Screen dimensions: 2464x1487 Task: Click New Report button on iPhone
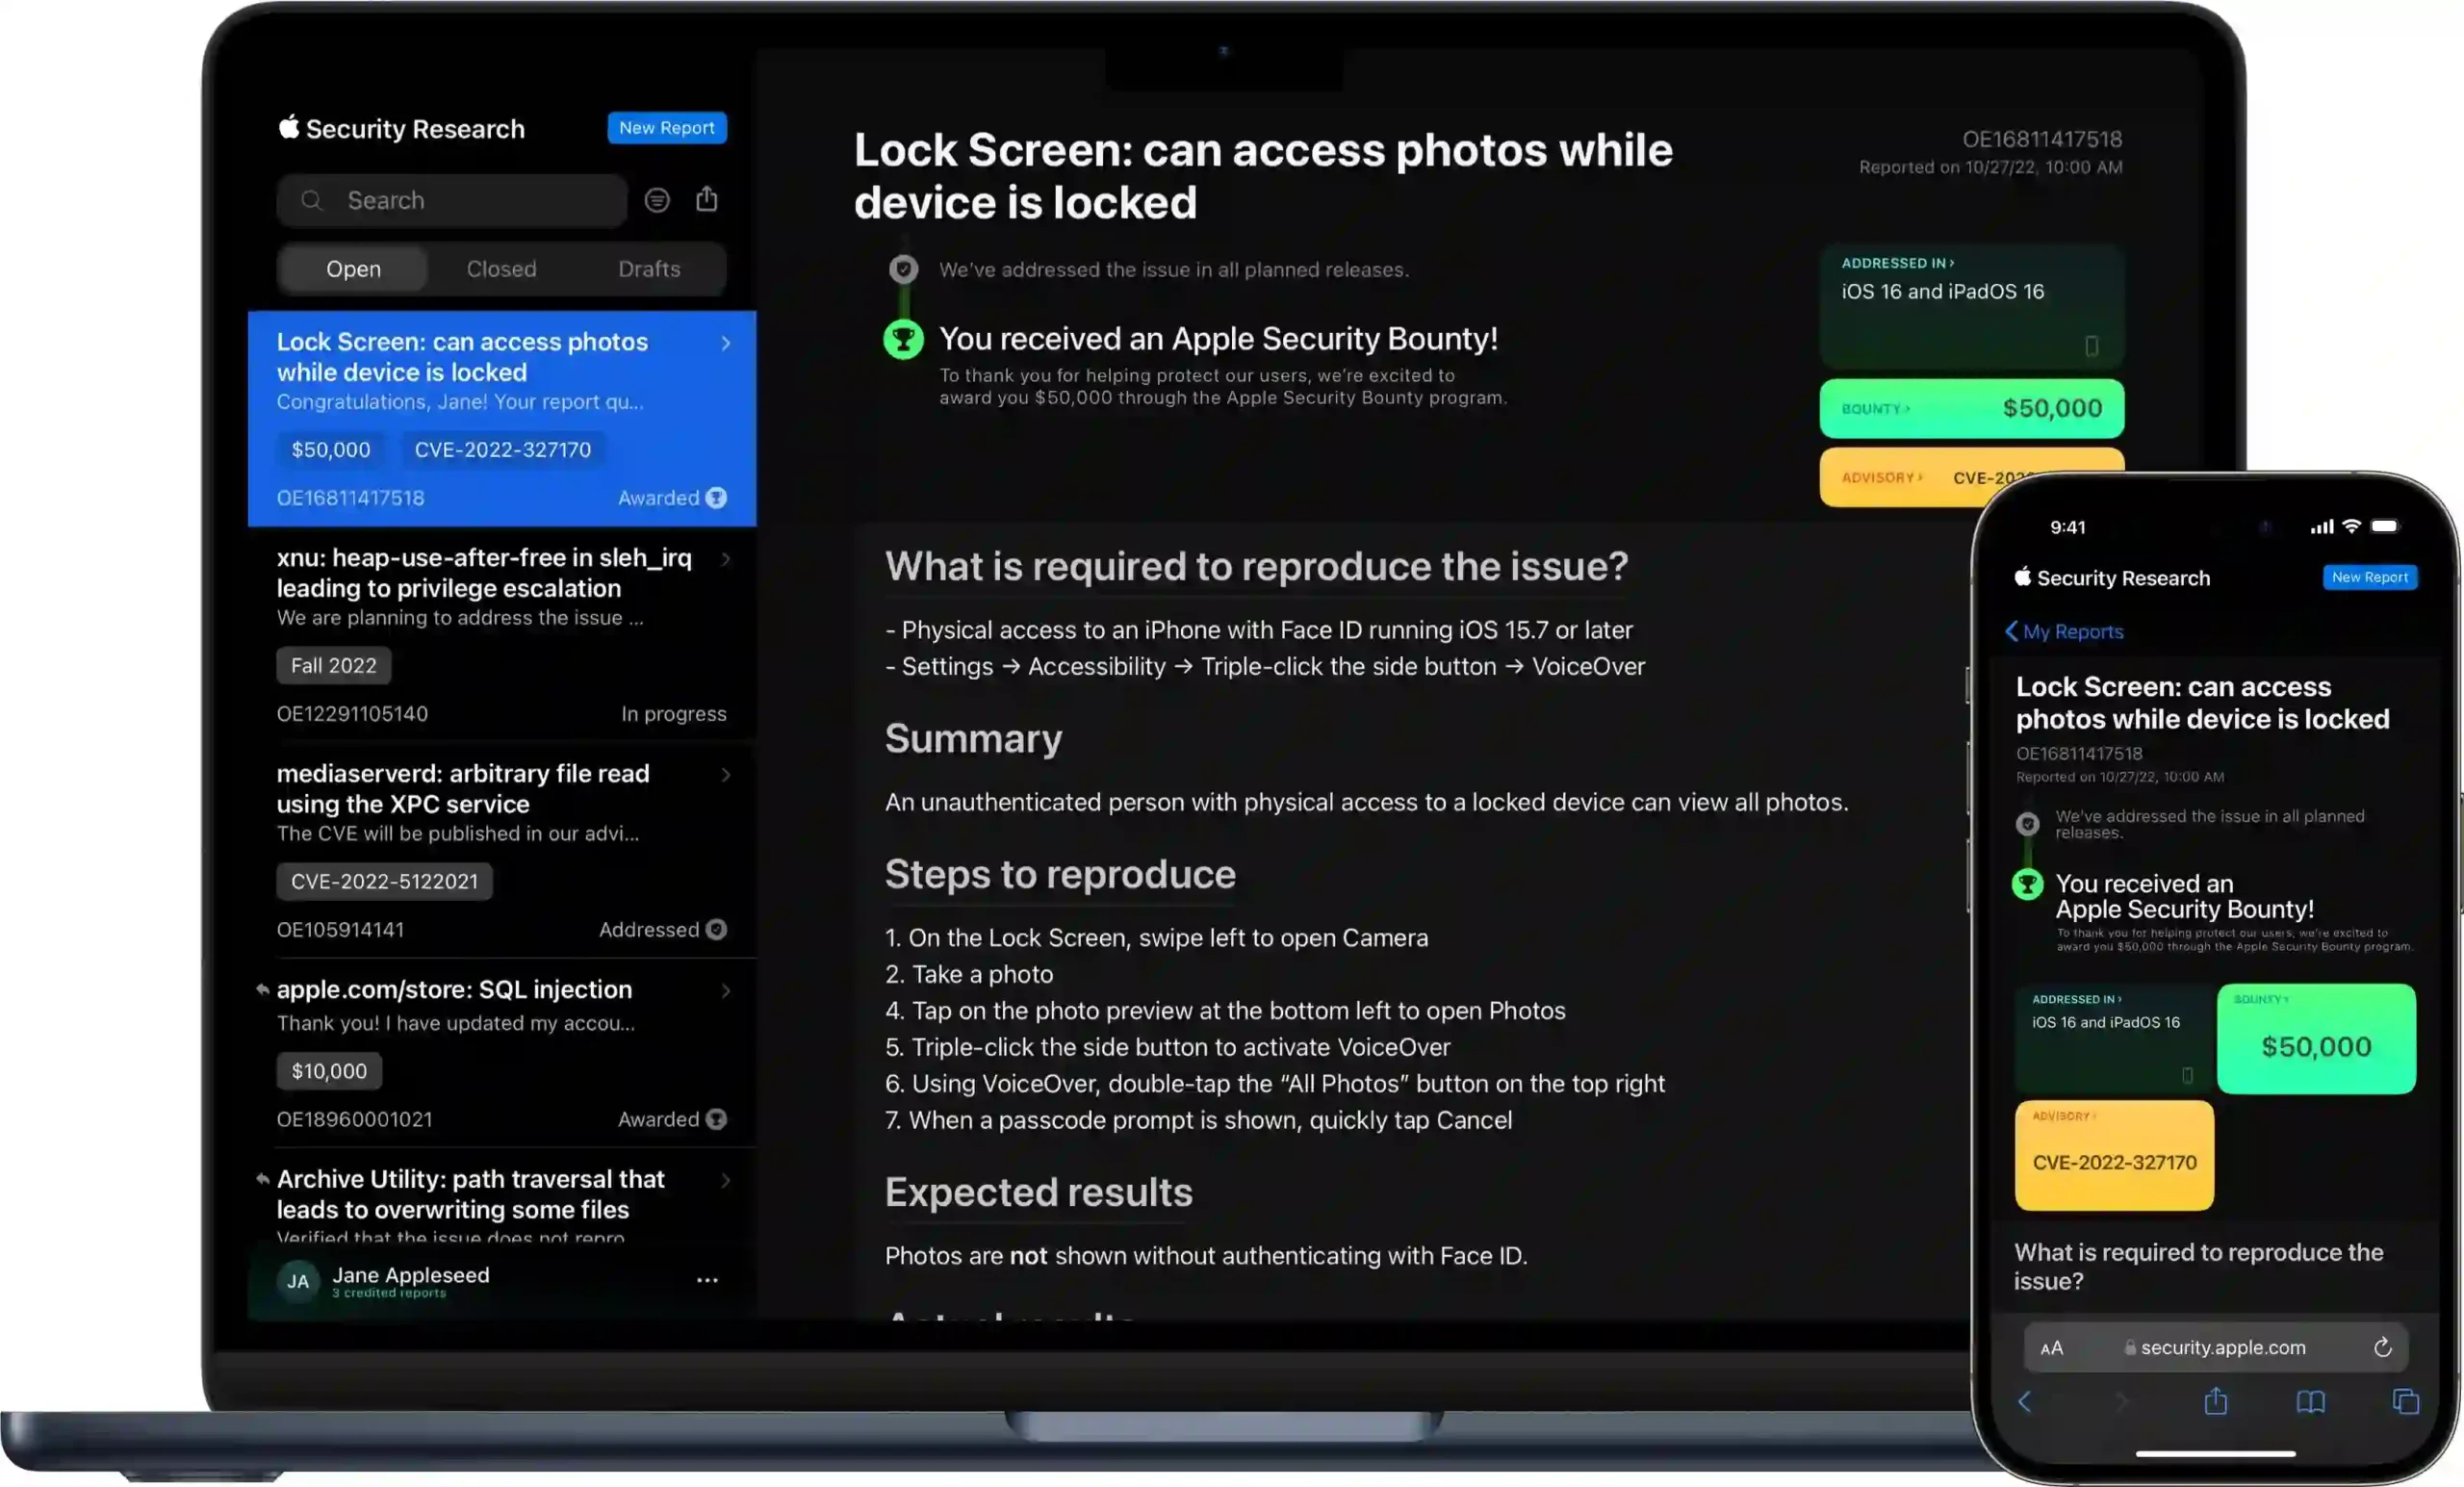coord(2369,577)
